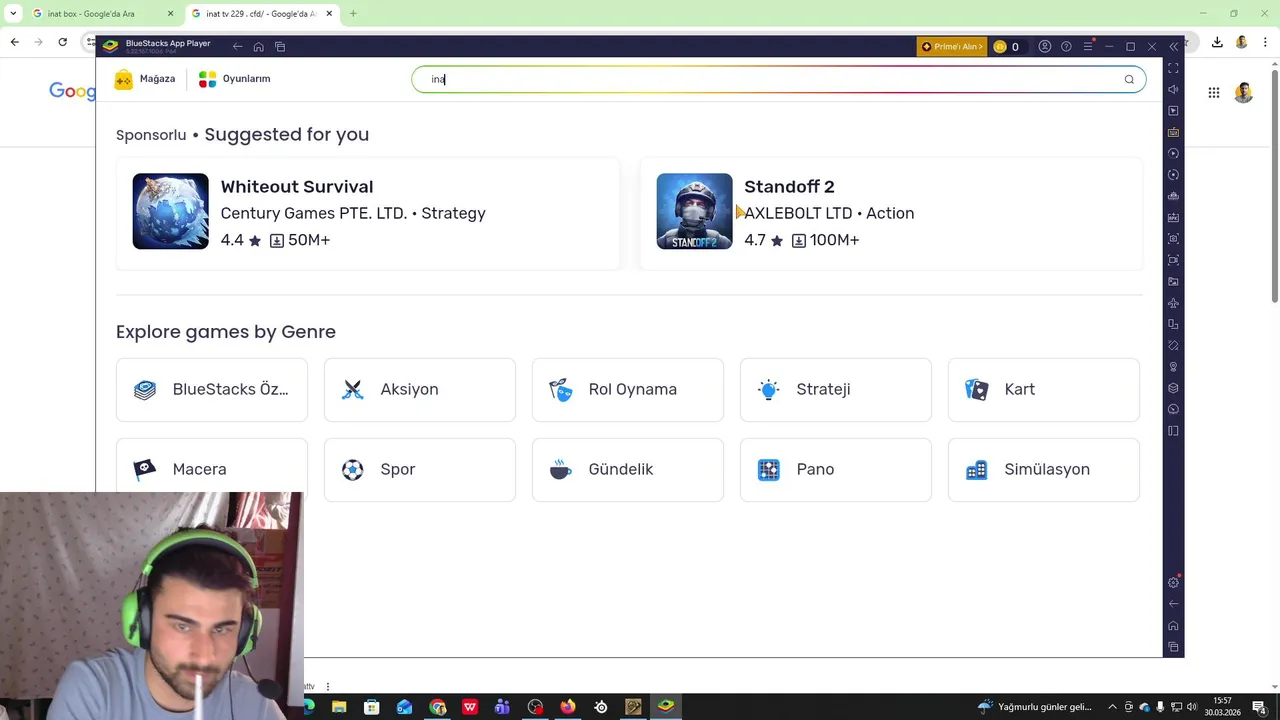Viewport: 1280px width, 720px height.
Task: Toggle BlueStacks airplane mode icon
Action: (1174, 303)
